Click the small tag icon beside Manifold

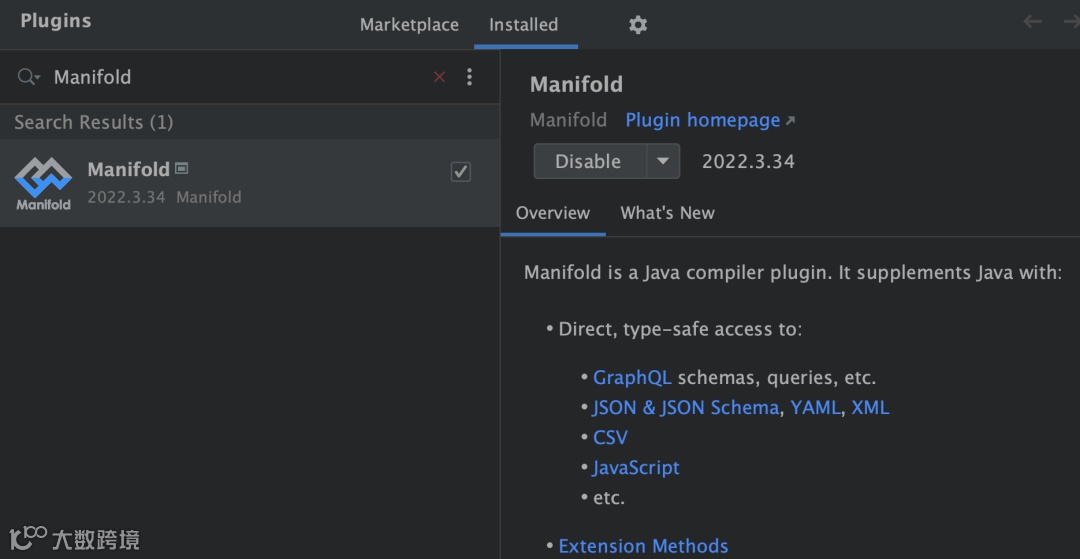click(182, 168)
